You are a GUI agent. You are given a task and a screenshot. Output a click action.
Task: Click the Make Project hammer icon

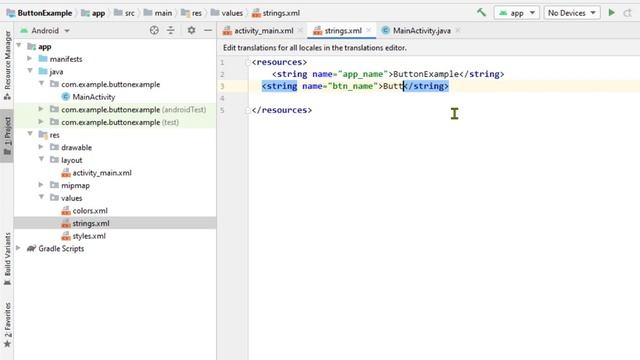tap(481, 13)
